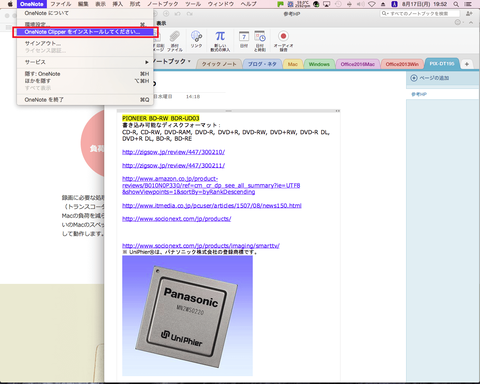
Task: Open Notification Center list icon
Action: [x=467, y=4]
